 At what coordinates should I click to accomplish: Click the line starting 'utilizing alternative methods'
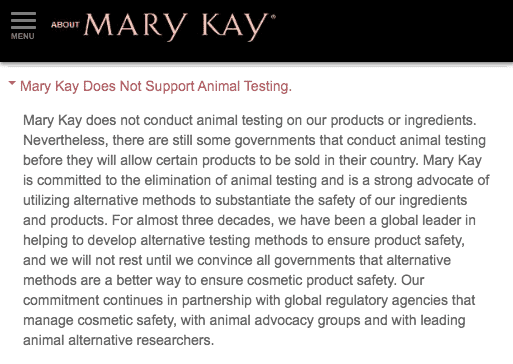pos(245,200)
